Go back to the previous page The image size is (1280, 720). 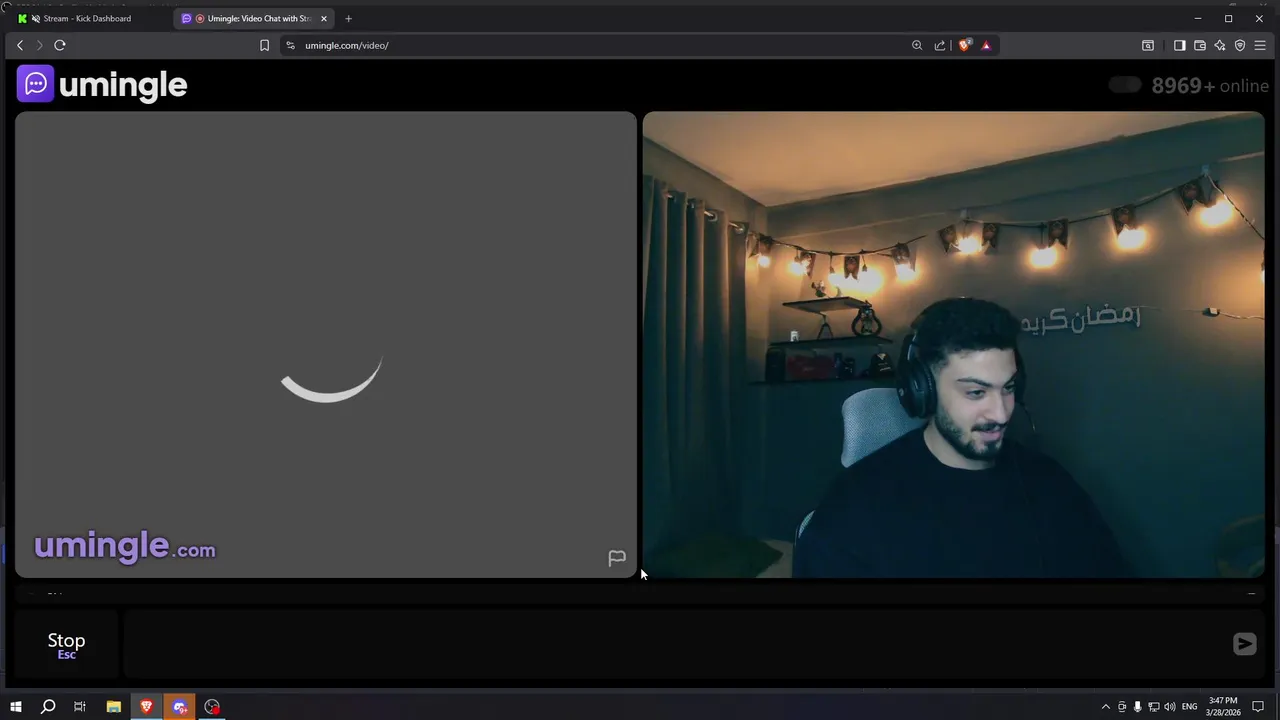click(x=20, y=45)
